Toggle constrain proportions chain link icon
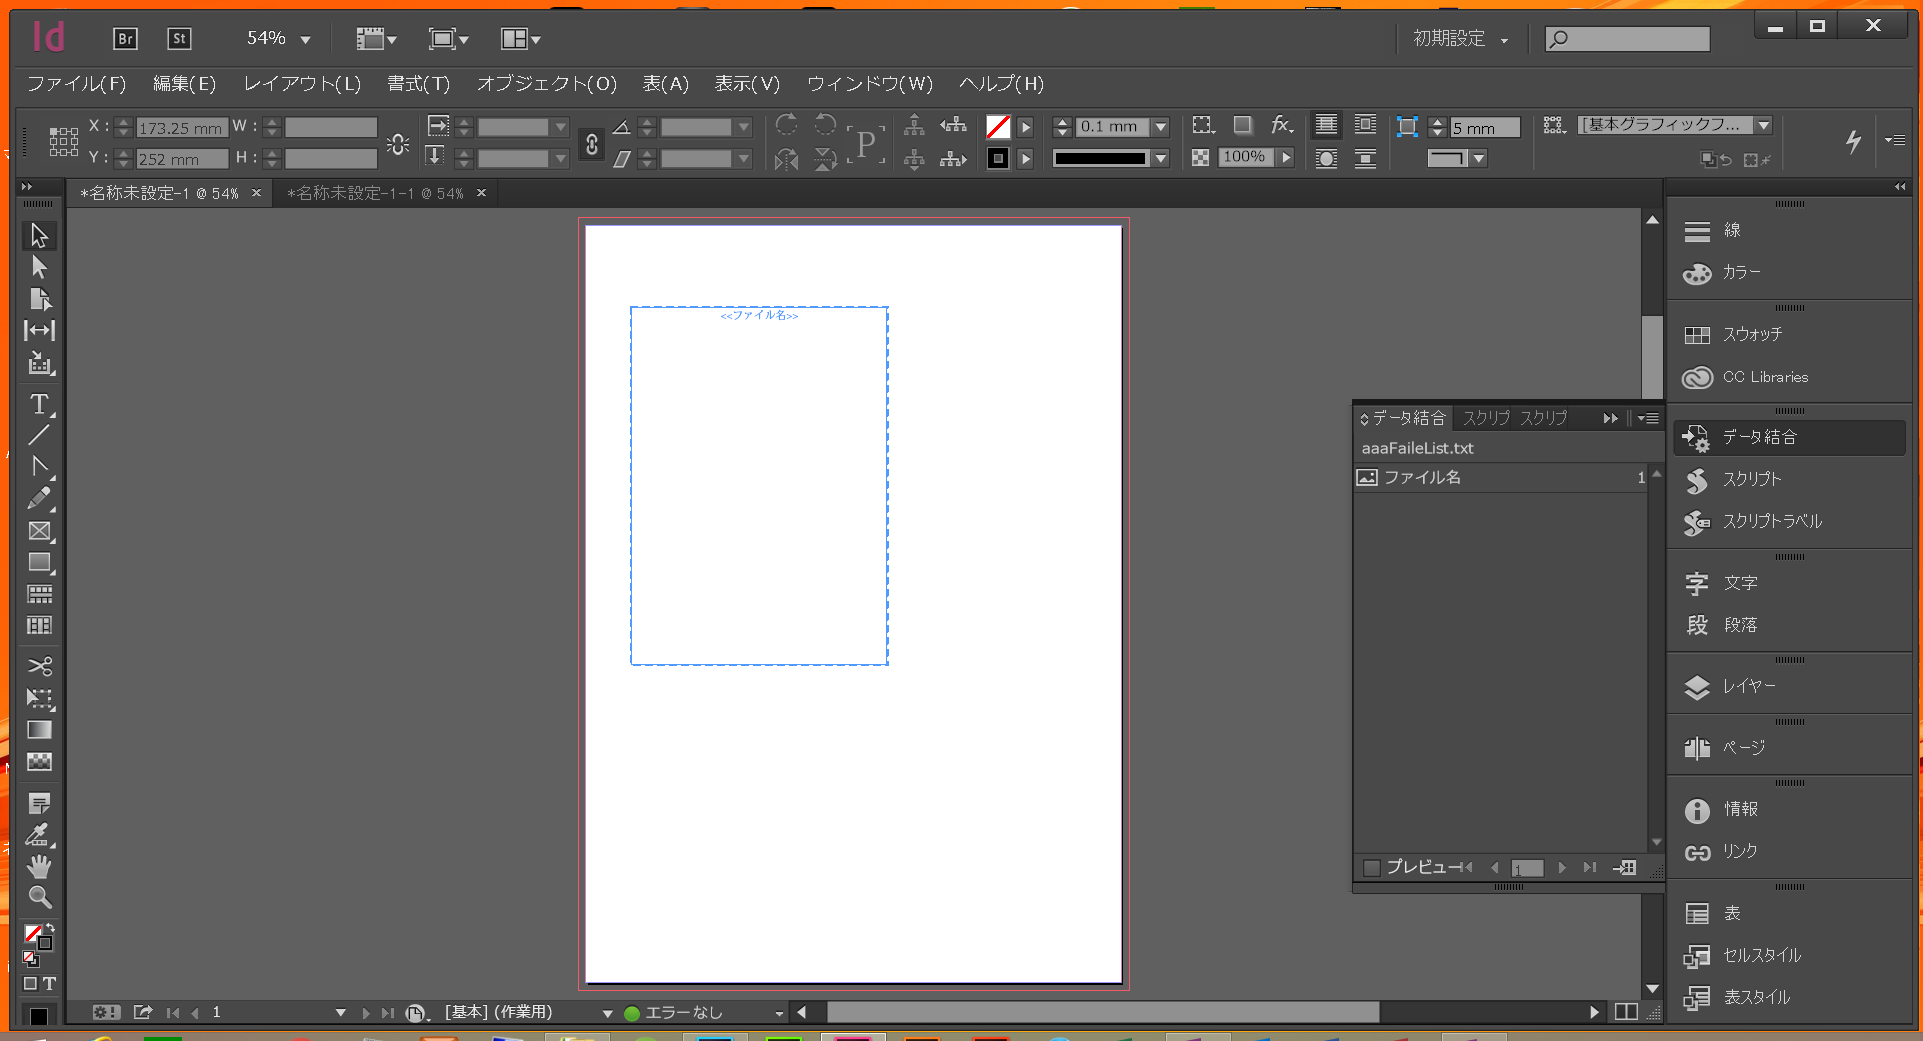The width and height of the screenshot is (1923, 1041). coord(592,144)
